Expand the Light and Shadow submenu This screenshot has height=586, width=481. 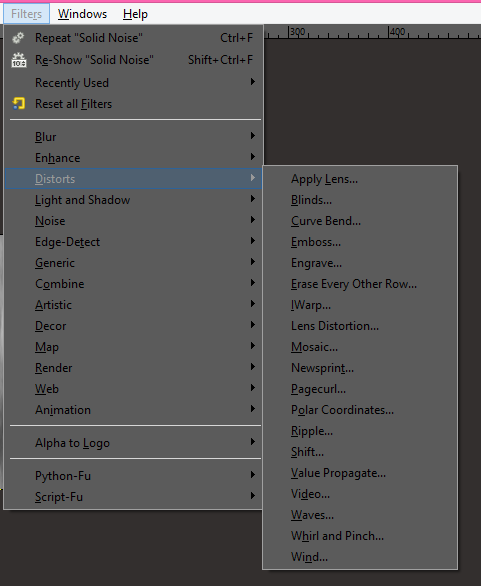pyautogui.click(x=133, y=200)
